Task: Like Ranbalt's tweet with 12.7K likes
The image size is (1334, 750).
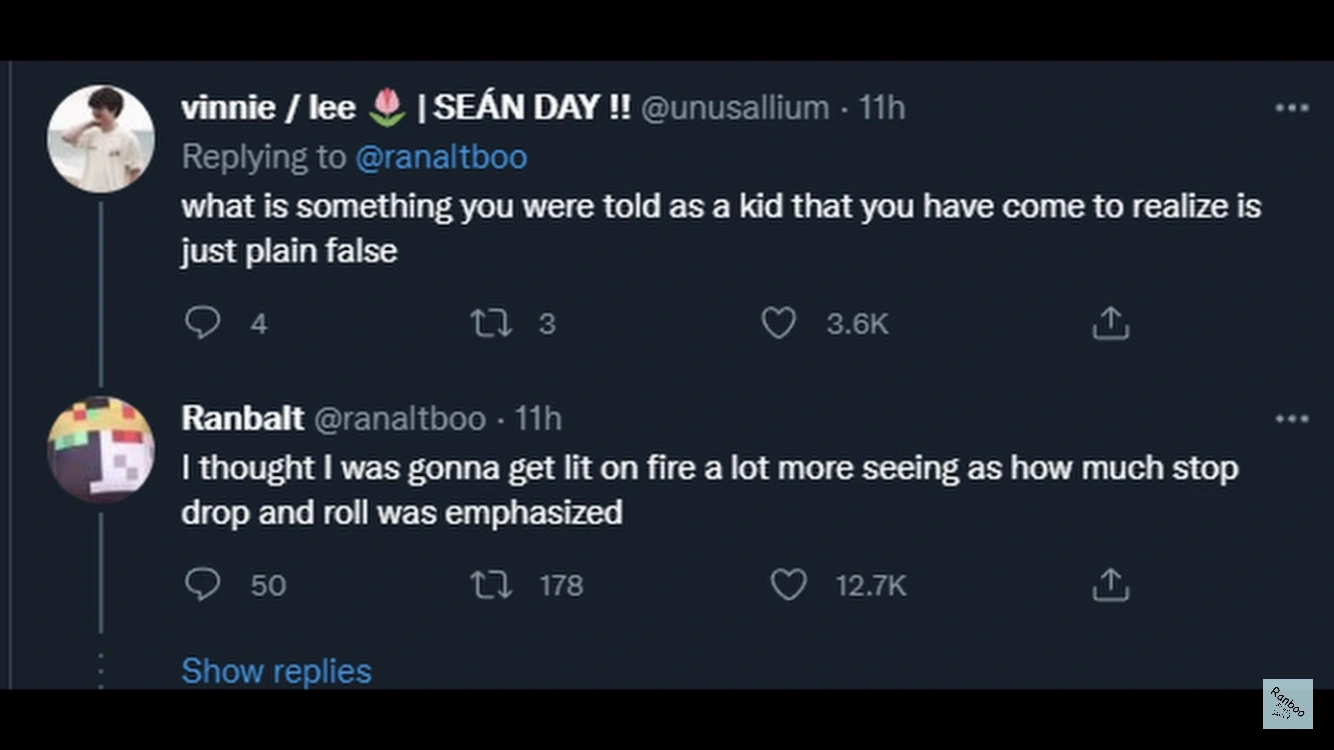Action: coord(788,585)
